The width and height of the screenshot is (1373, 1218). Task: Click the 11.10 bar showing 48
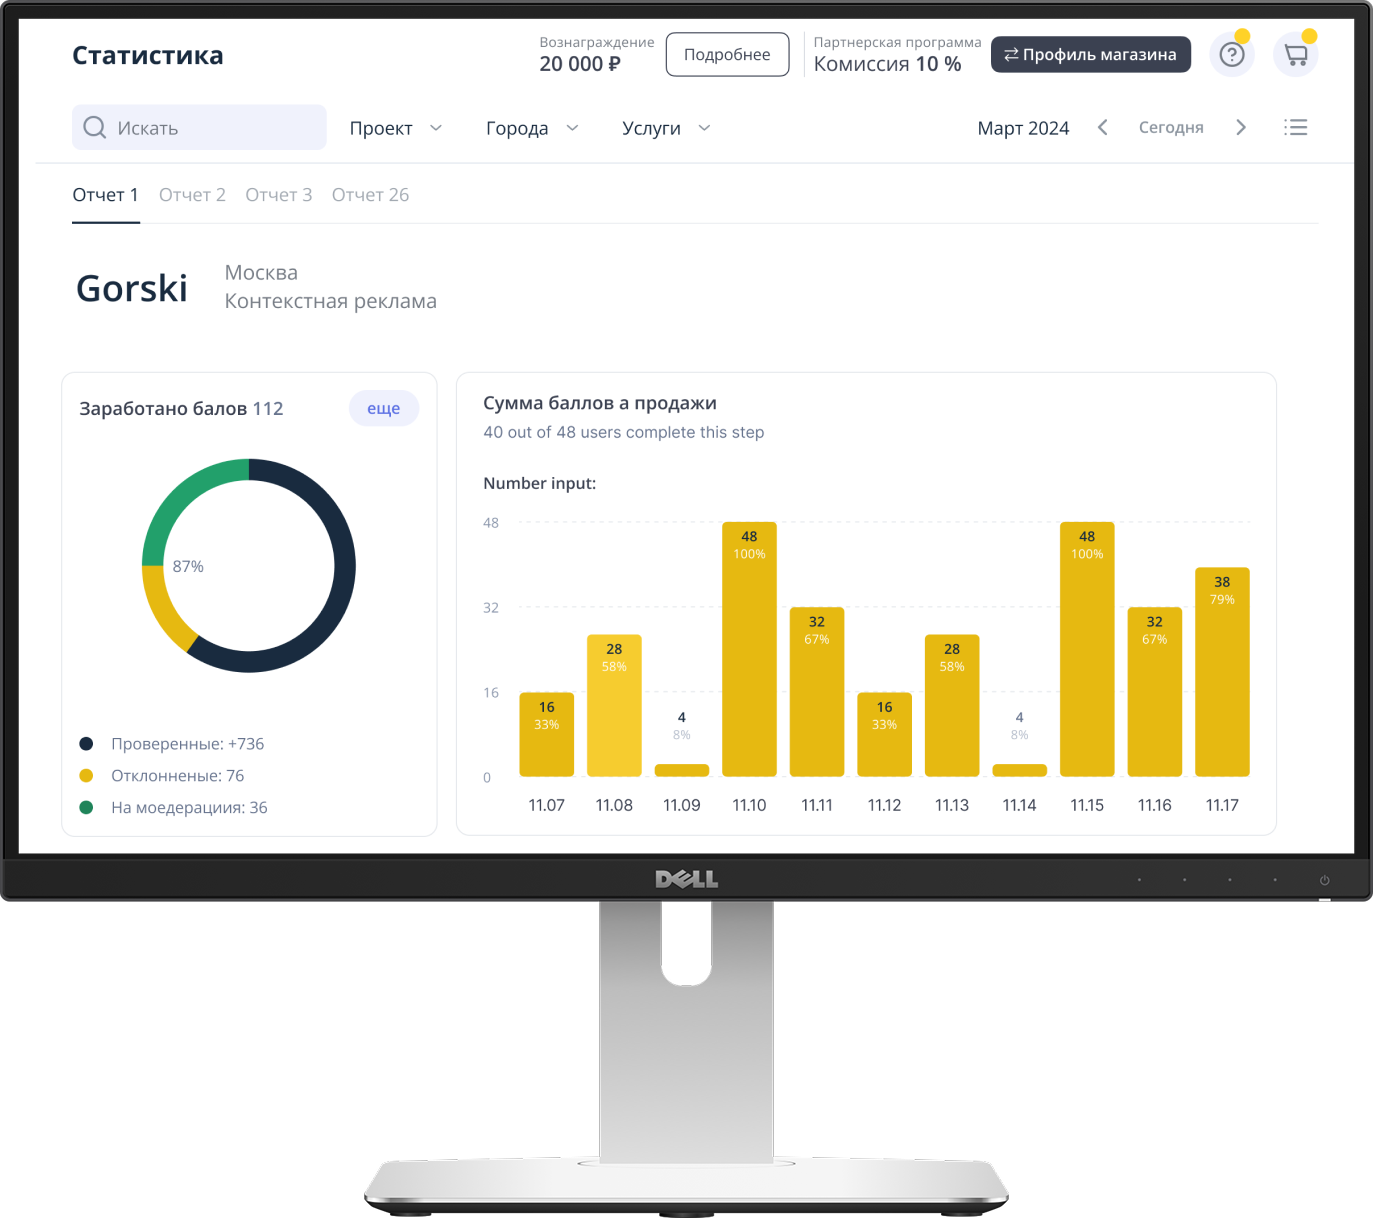point(749,649)
